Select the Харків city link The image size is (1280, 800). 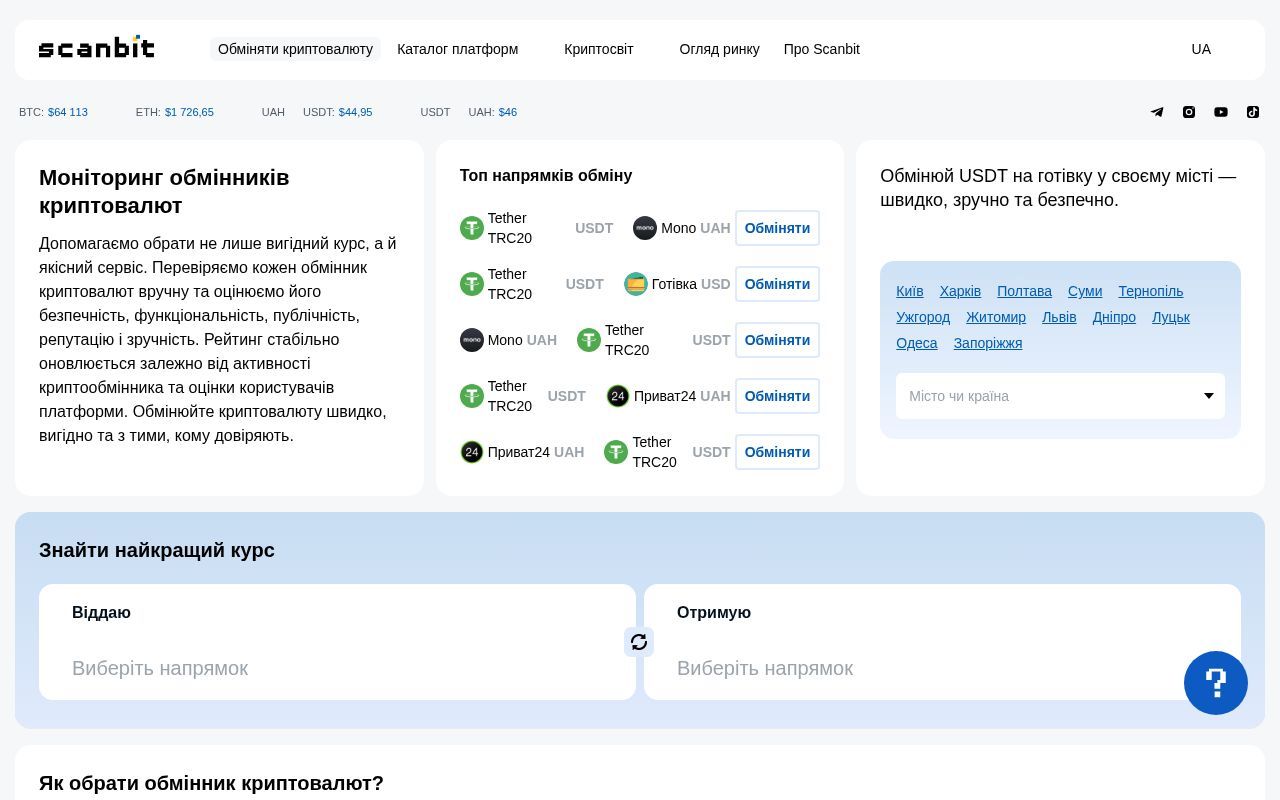pos(960,291)
